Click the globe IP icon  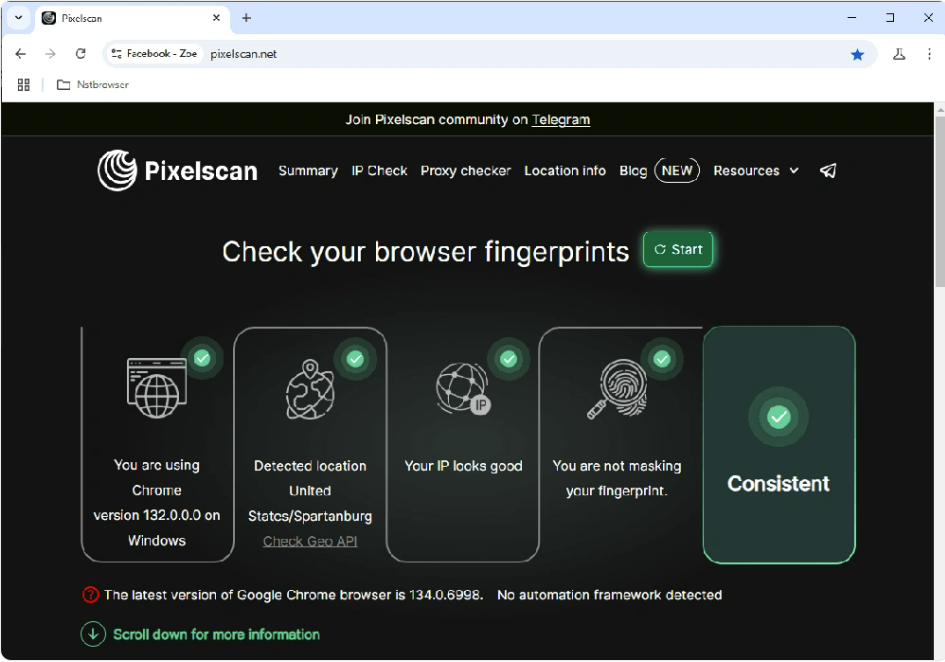[463, 389]
